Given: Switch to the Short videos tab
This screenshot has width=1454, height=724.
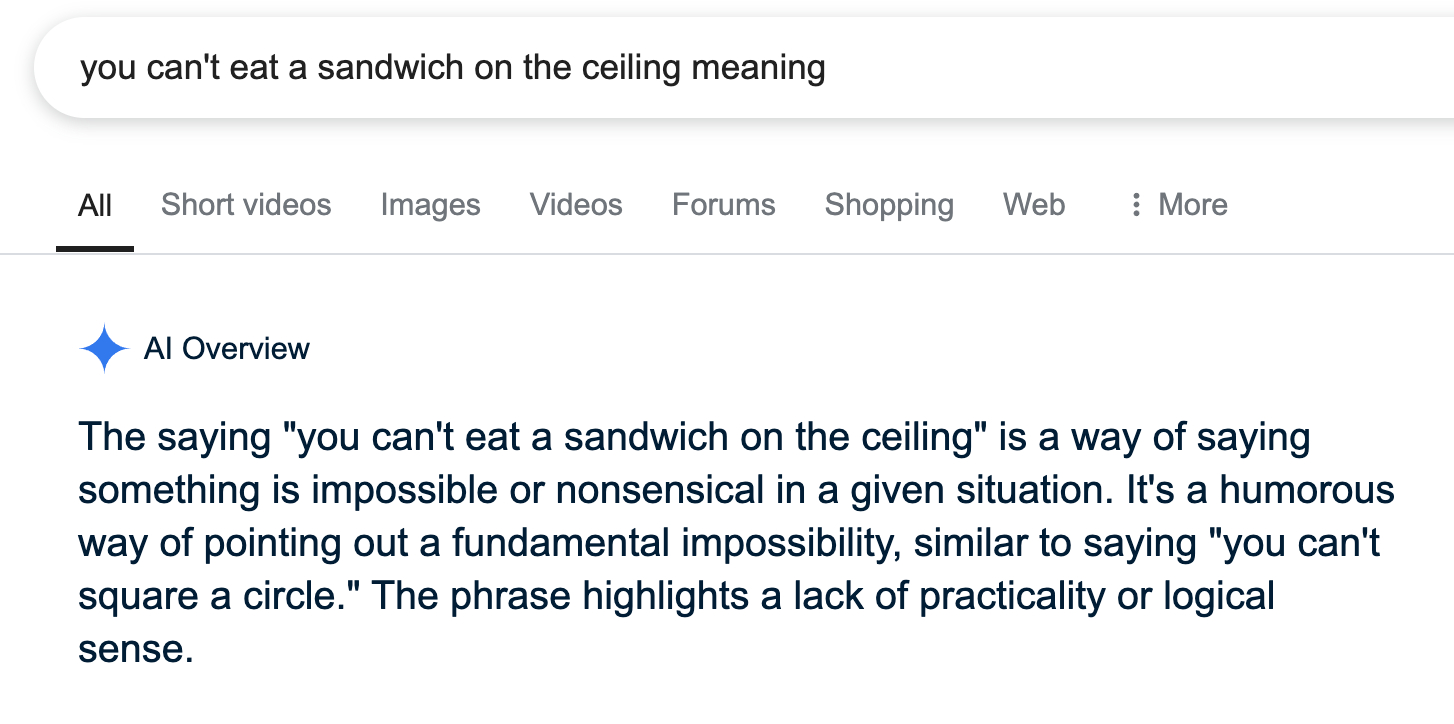Looking at the screenshot, I should pyautogui.click(x=246, y=205).
